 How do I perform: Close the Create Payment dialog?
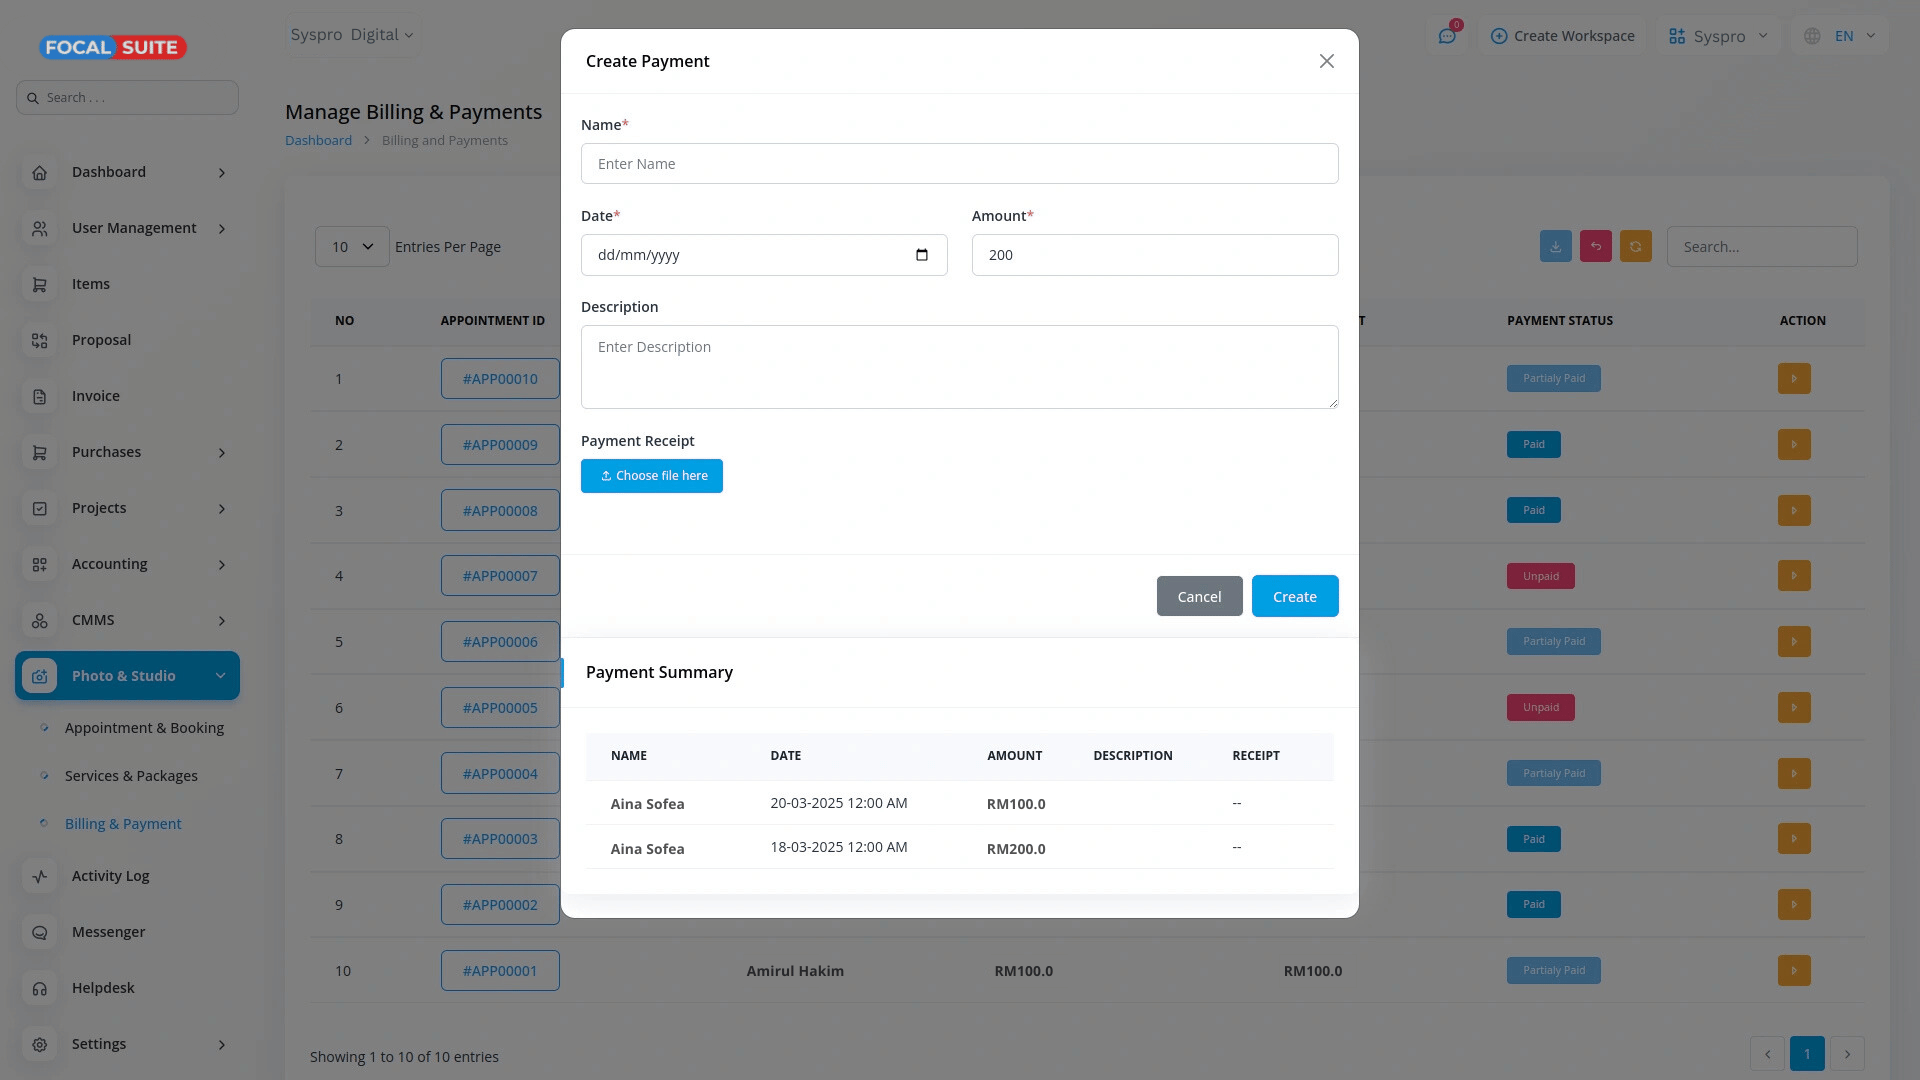point(1326,61)
